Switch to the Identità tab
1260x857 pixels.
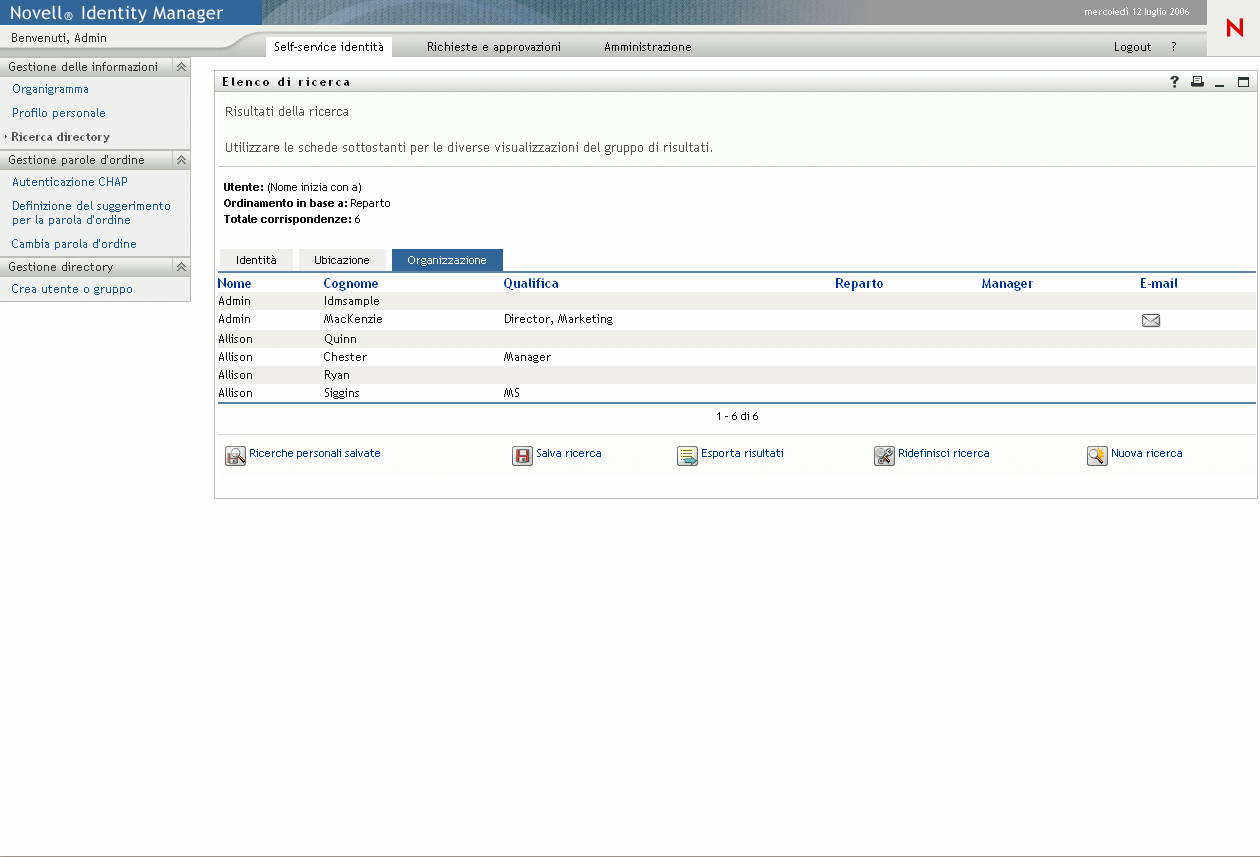(256, 260)
